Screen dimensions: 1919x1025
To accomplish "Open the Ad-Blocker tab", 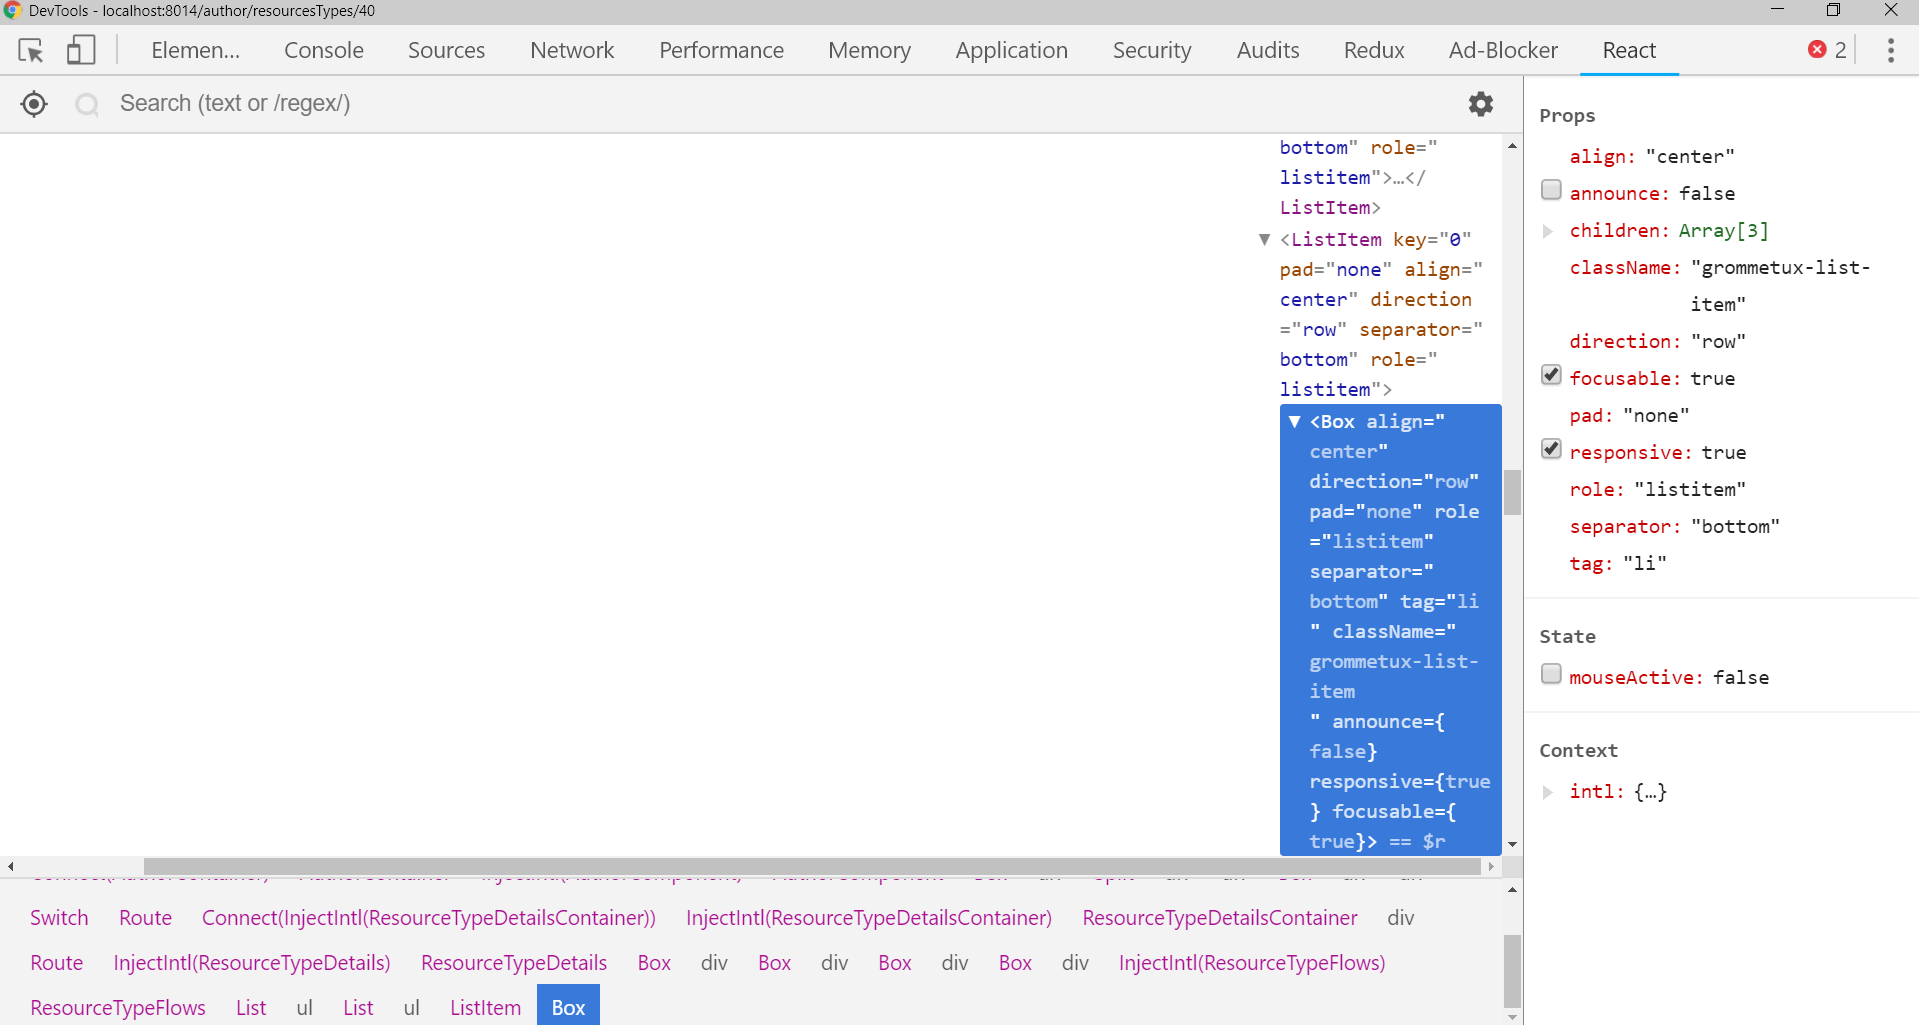I will [1503, 50].
